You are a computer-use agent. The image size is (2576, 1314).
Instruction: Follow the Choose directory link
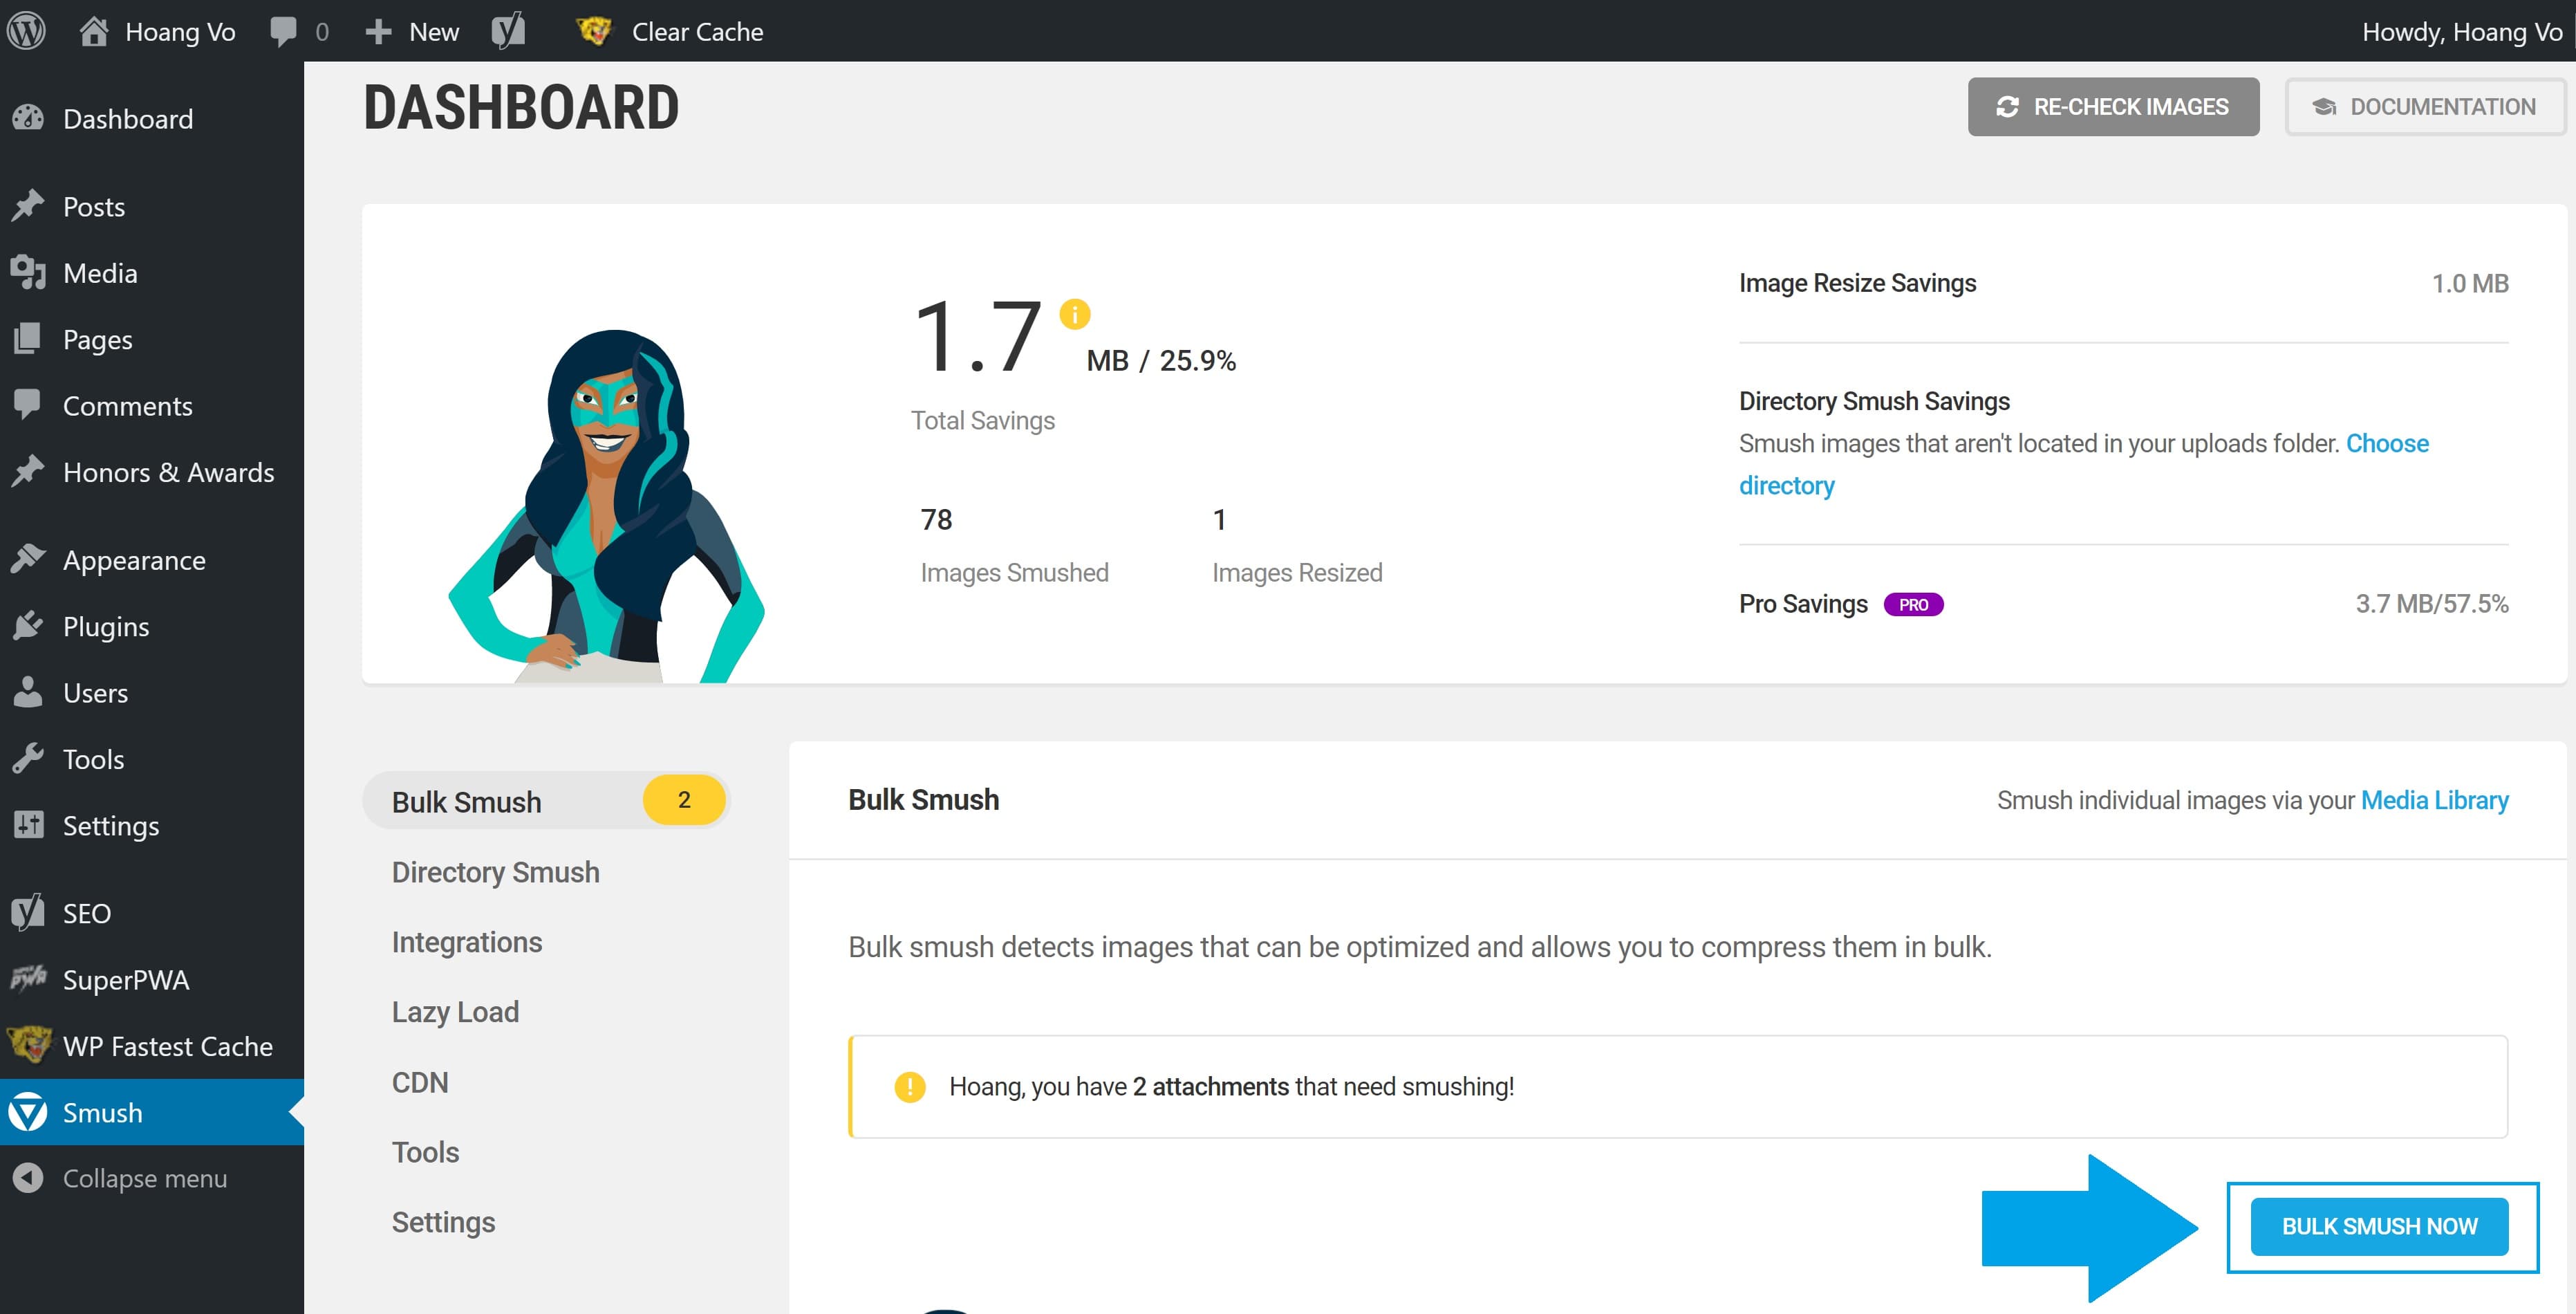(2387, 443)
